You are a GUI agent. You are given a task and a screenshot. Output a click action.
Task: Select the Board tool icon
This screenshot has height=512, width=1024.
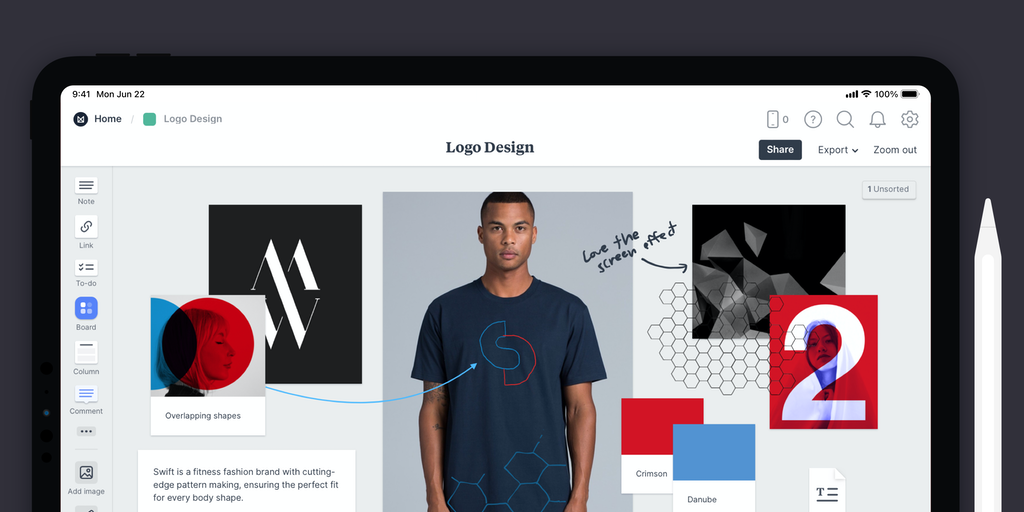(86, 308)
